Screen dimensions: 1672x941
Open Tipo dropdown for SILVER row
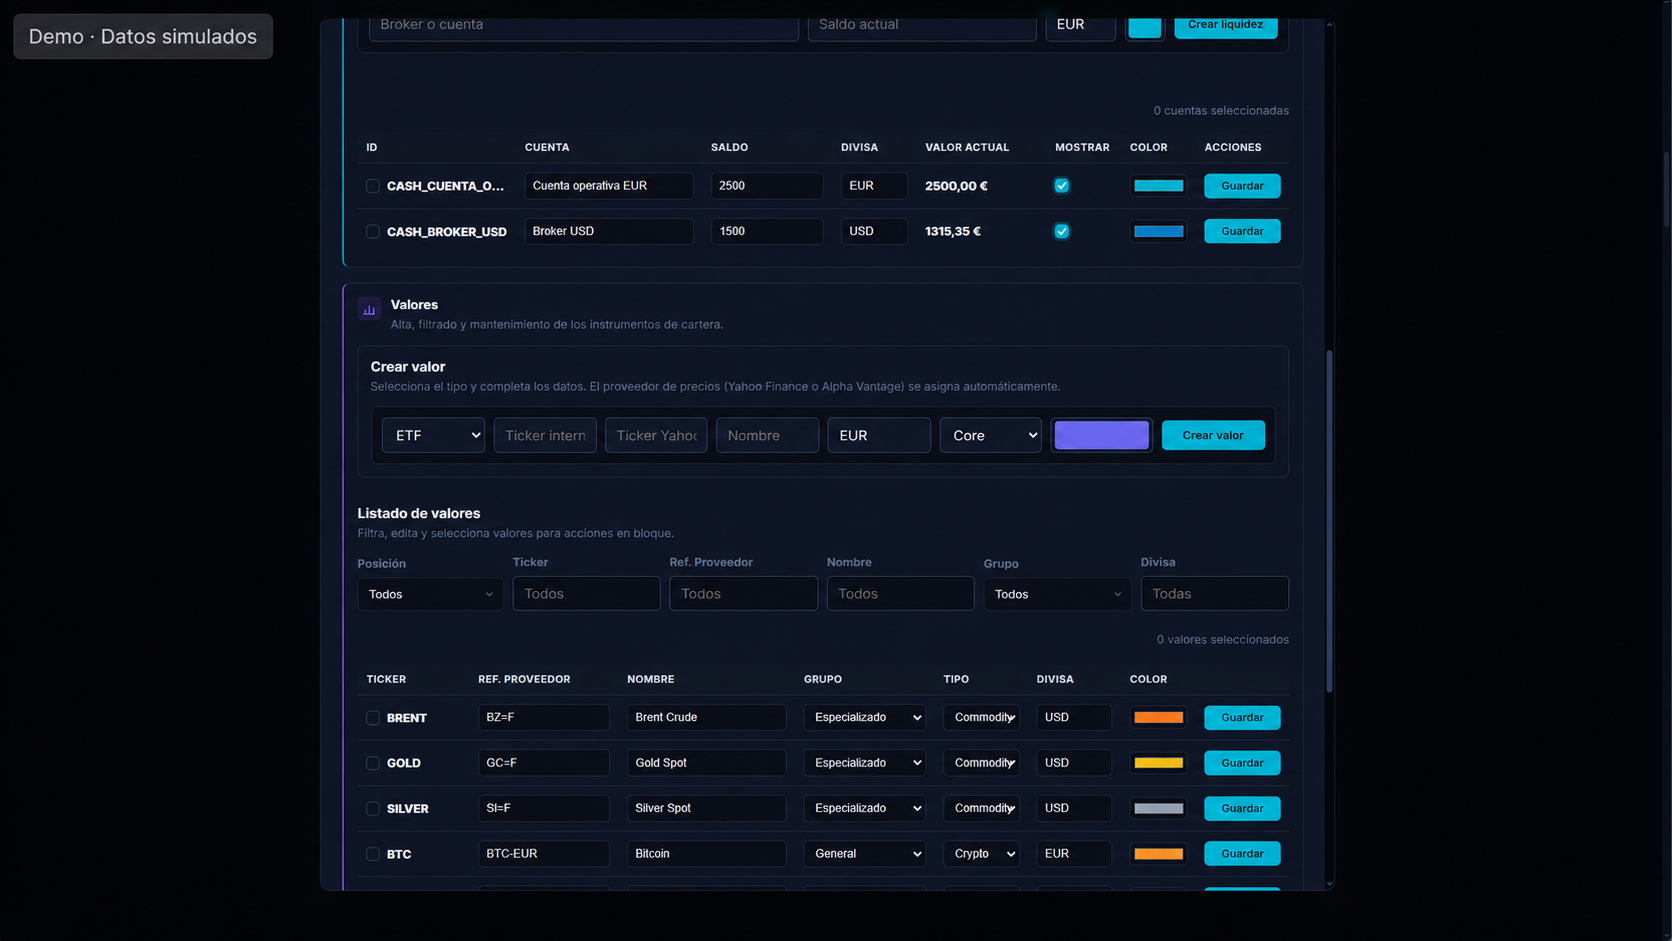pos(981,808)
